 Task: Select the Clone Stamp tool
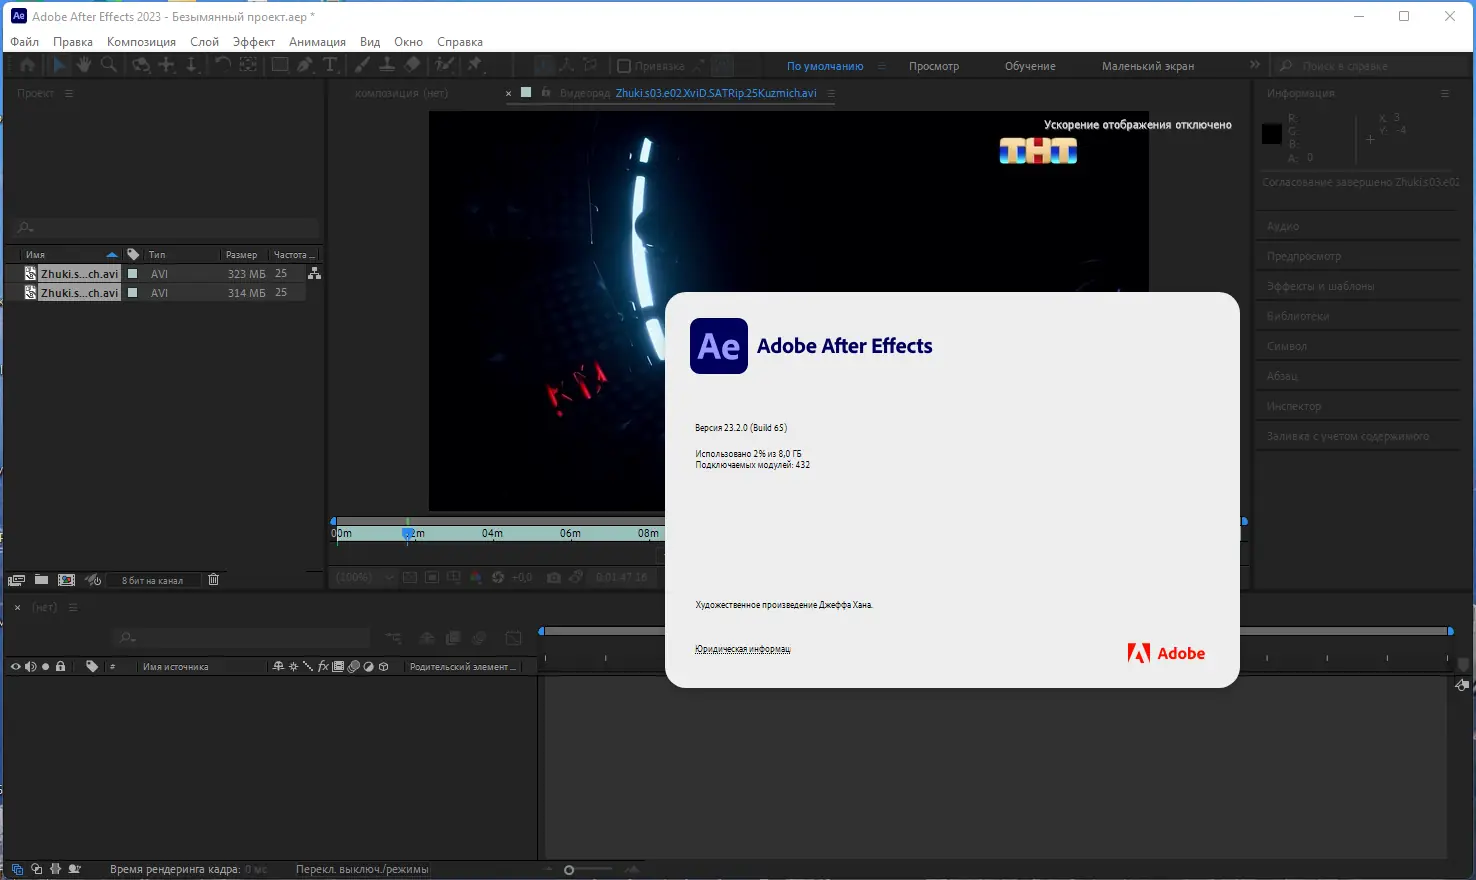[386, 65]
